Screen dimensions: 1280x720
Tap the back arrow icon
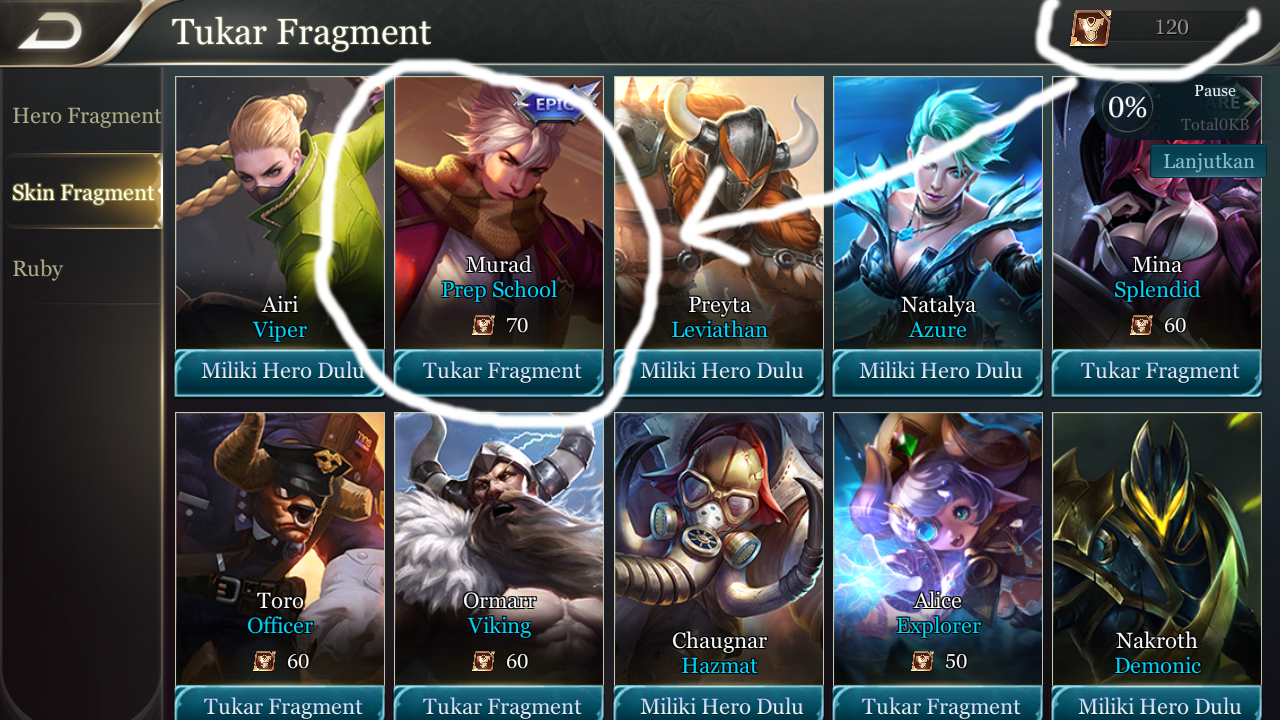50,31
